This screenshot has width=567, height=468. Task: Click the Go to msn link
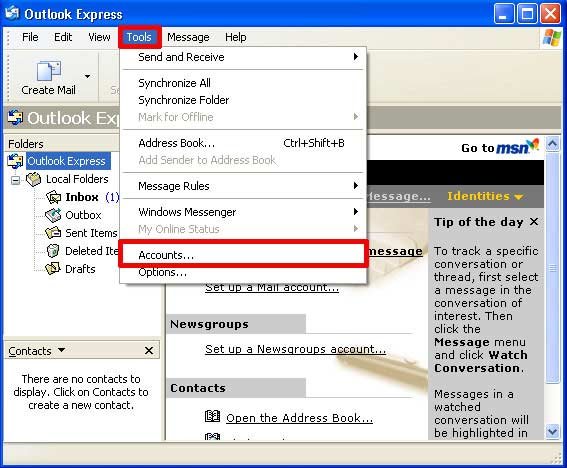tap(500, 147)
